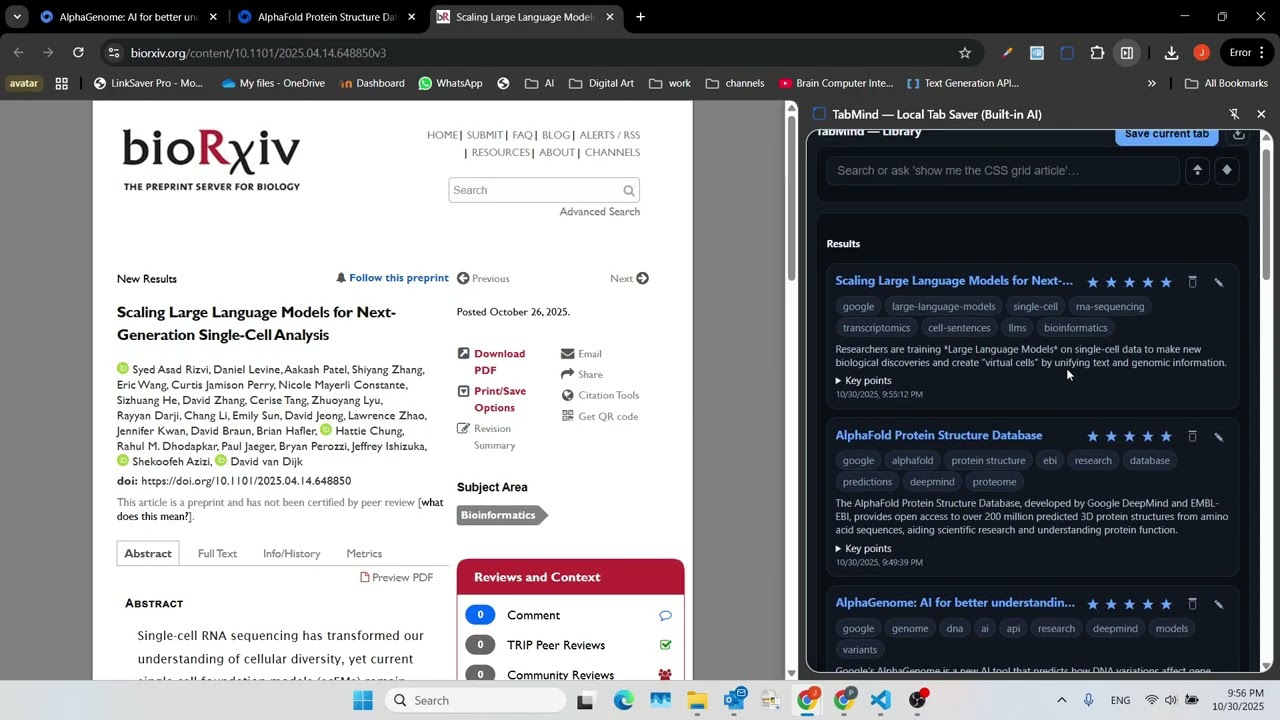Edit the AlphaFold Protein Structure Database entry
Screen dimensions: 1280x720
click(1219, 436)
